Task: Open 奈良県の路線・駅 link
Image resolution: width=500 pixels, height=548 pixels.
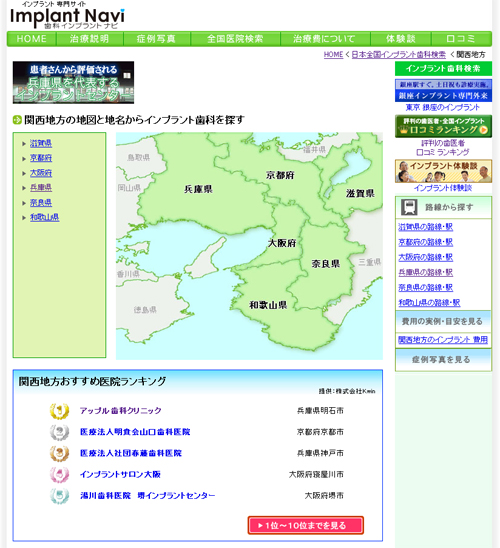Action: (x=426, y=287)
